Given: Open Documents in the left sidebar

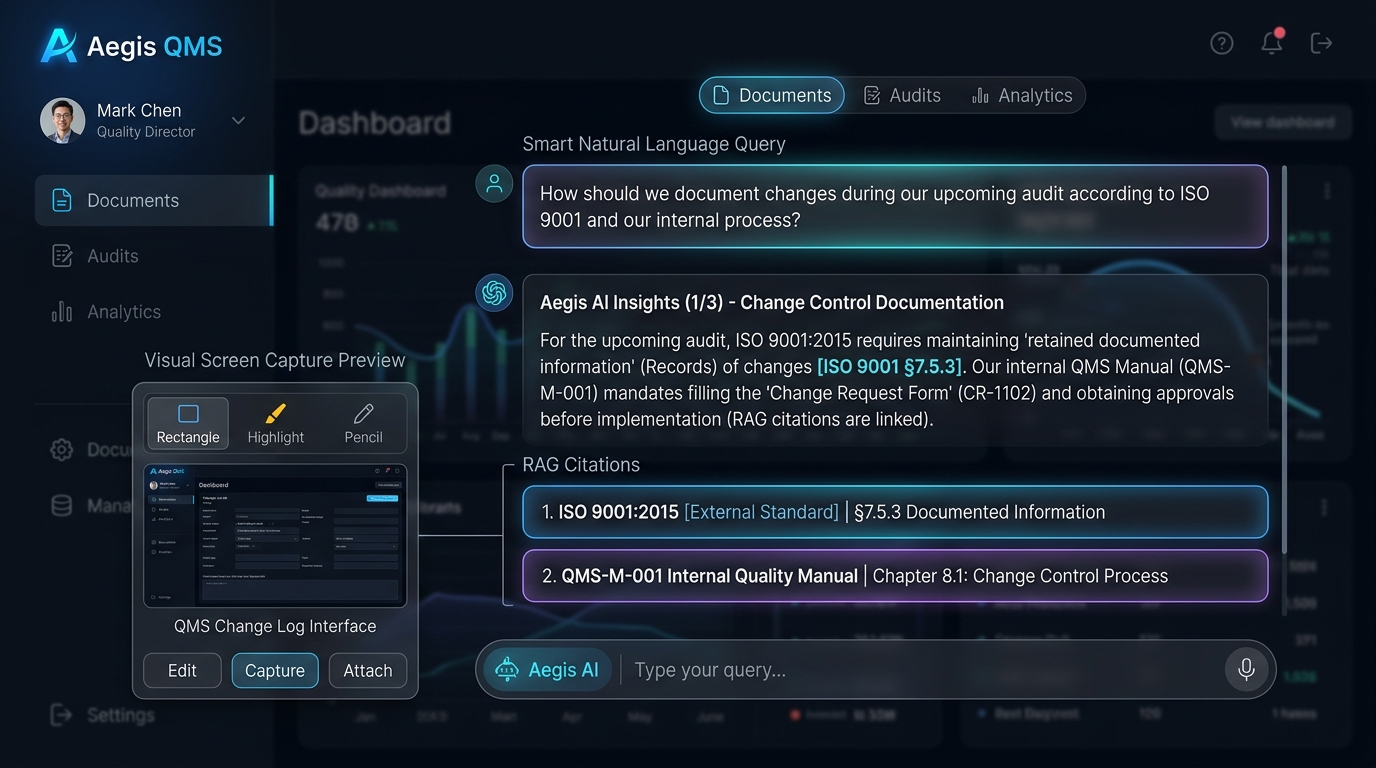Looking at the screenshot, I should 154,200.
